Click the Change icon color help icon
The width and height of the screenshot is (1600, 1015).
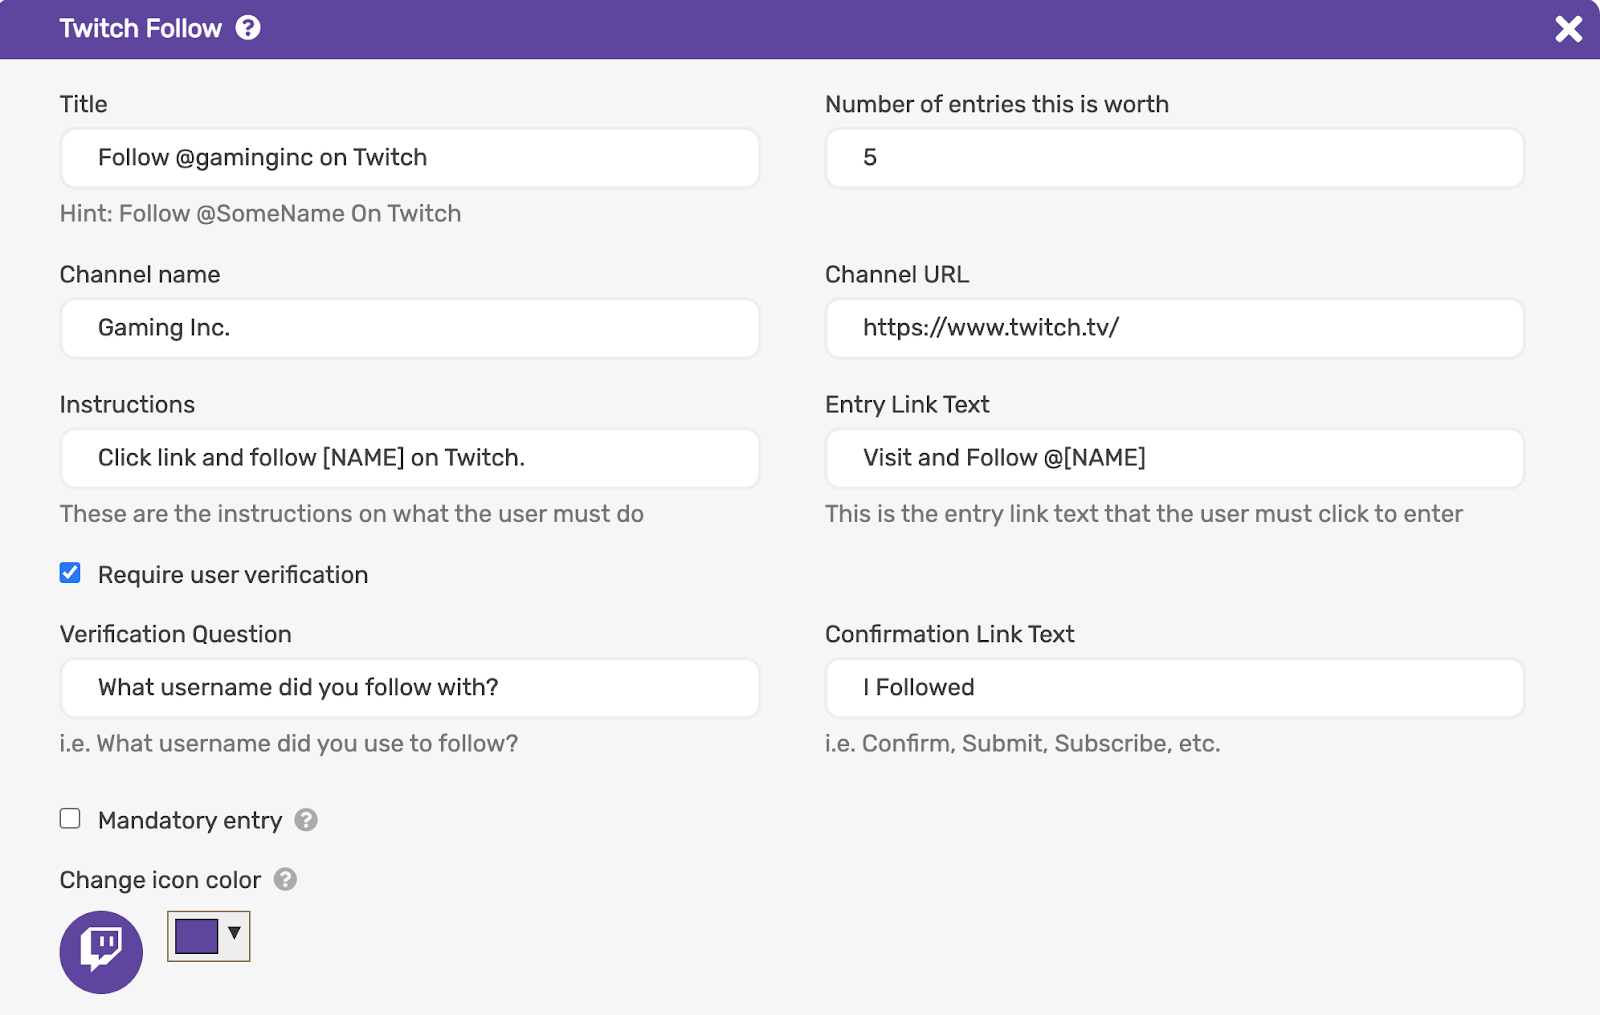pos(285,879)
